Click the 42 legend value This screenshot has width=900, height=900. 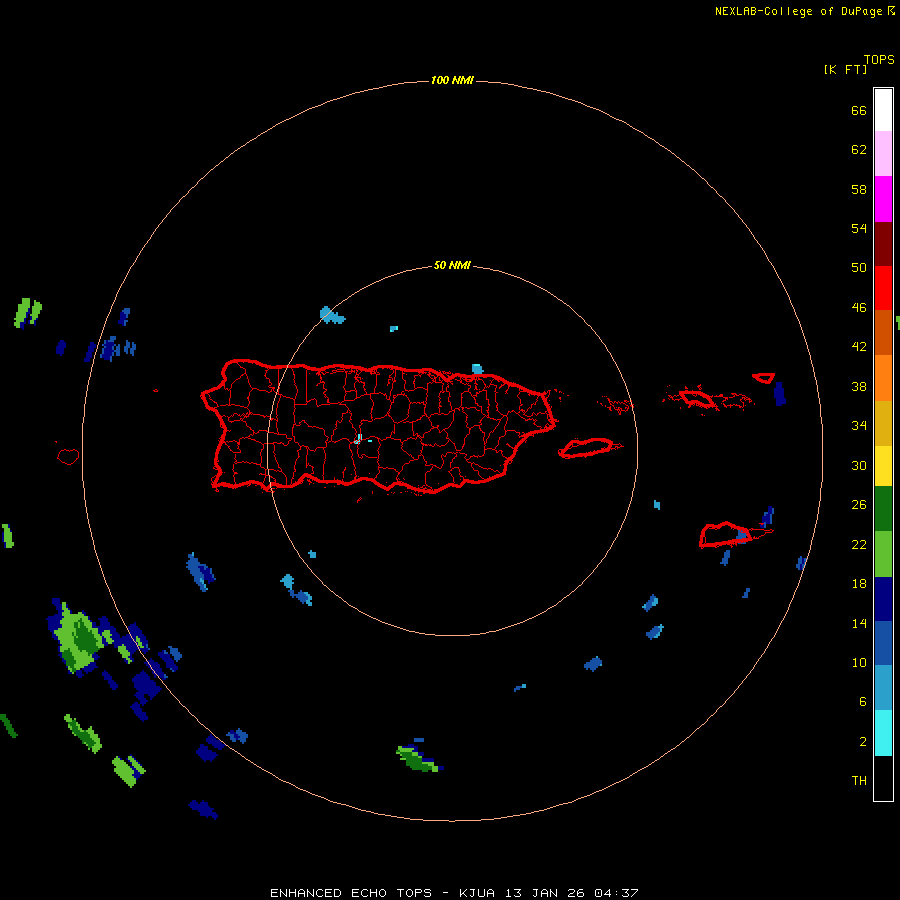(859, 347)
